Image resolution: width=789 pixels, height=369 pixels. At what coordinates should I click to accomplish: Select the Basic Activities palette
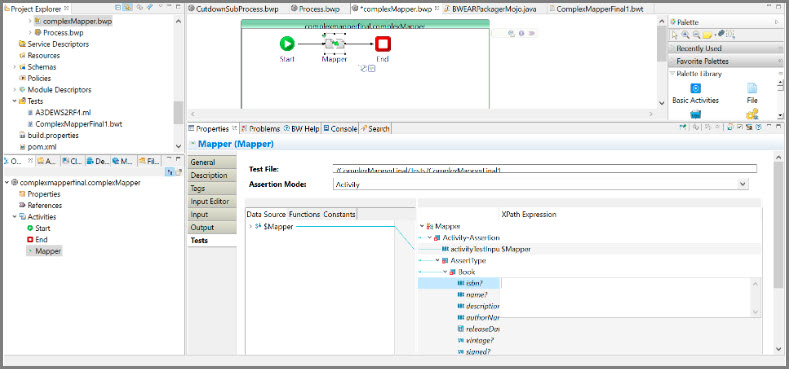click(x=695, y=93)
